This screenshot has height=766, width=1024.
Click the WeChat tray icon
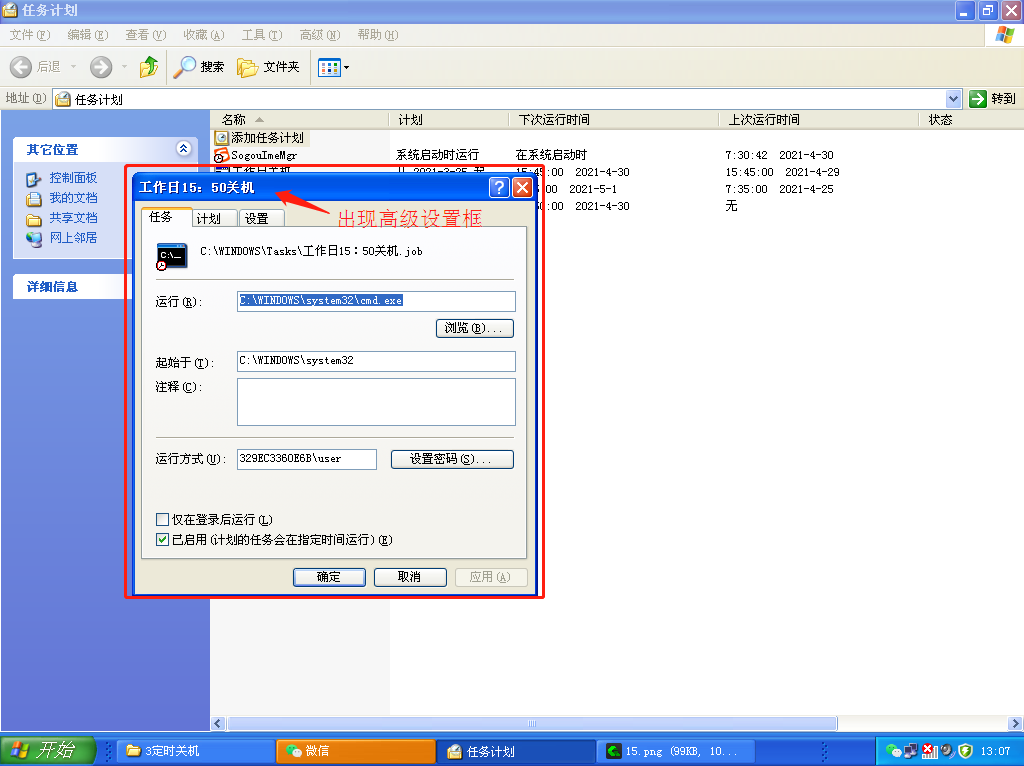[x=893, y=752]
